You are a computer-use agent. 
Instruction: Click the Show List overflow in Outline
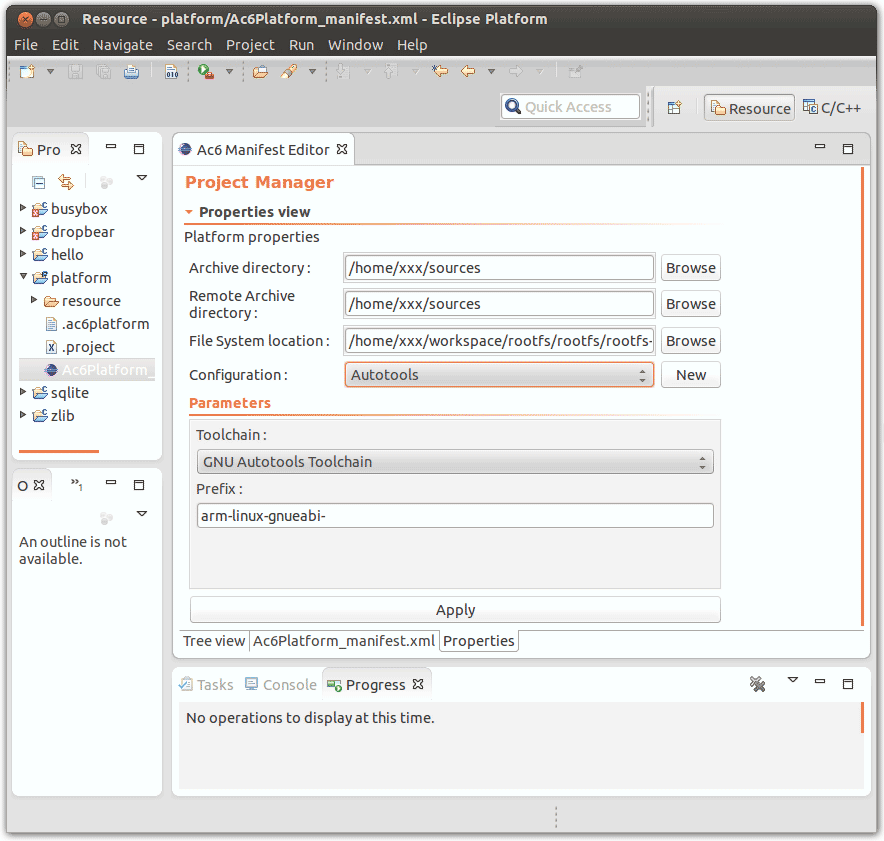coord(76,484)
